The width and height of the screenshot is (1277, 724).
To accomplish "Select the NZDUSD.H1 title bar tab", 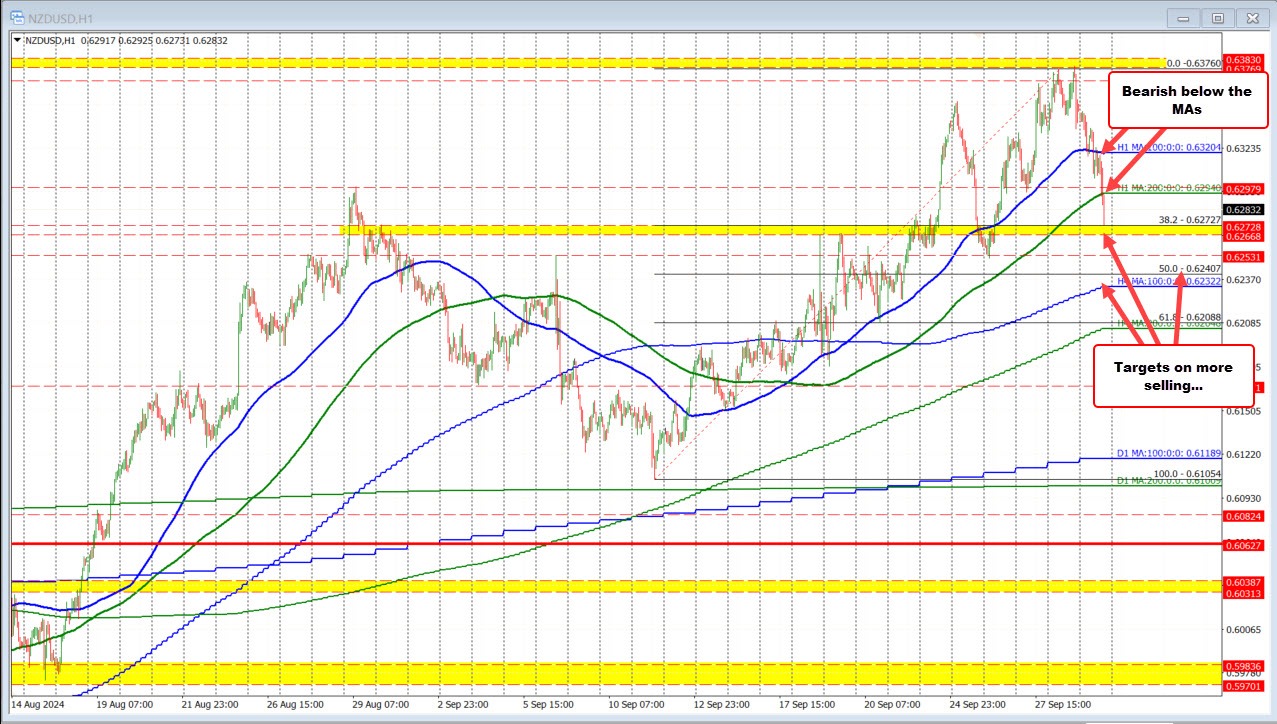I will (x=60, y=17).
